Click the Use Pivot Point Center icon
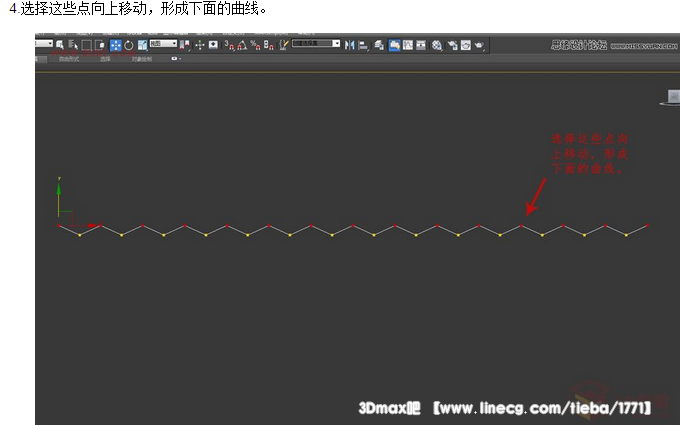Viewport: 680px width, 425px height. [x=185, y=45]
